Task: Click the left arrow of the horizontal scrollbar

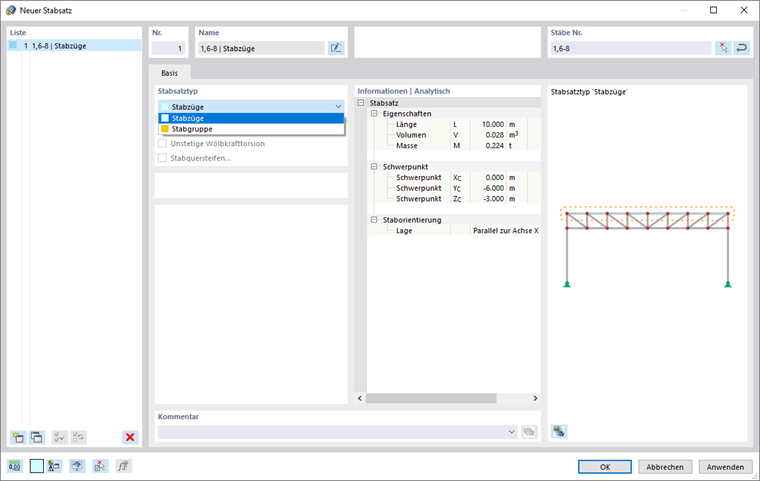Action: (360, 399)
